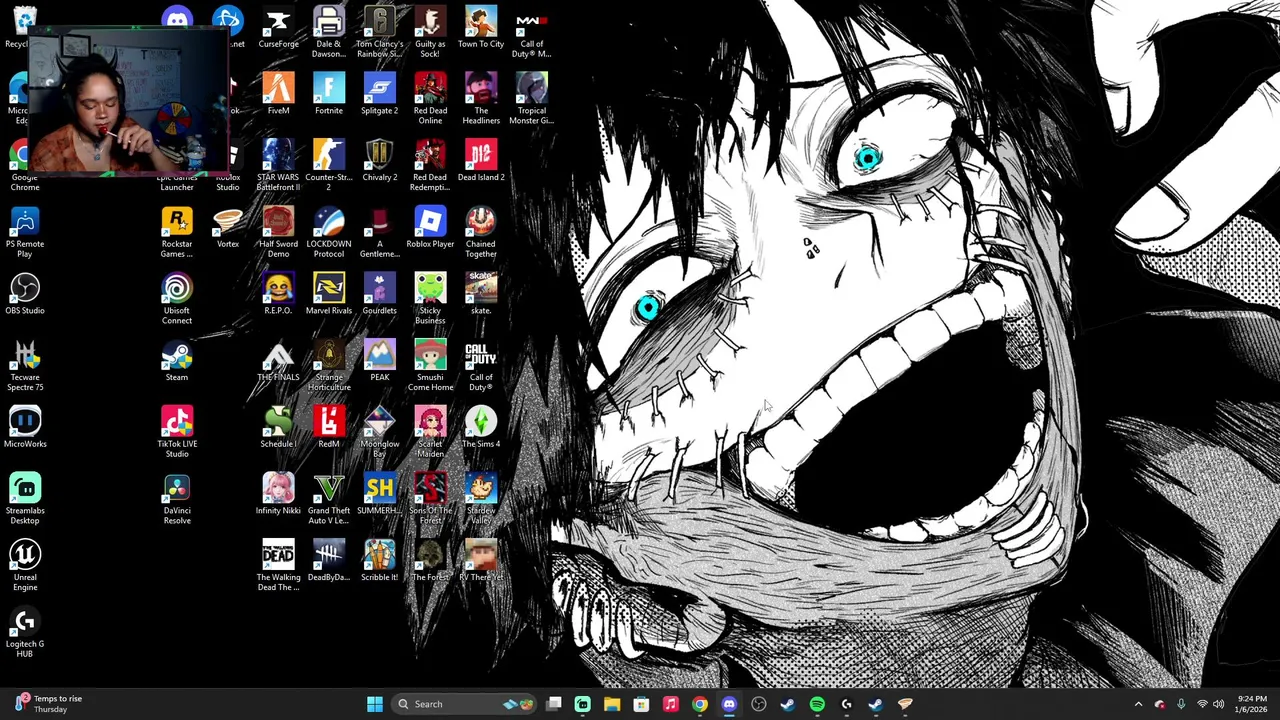Screen dimensions: 1280x720
Task: Open the PEAK game shortcut
Action: pyautogui.click(x=379, y=361)
